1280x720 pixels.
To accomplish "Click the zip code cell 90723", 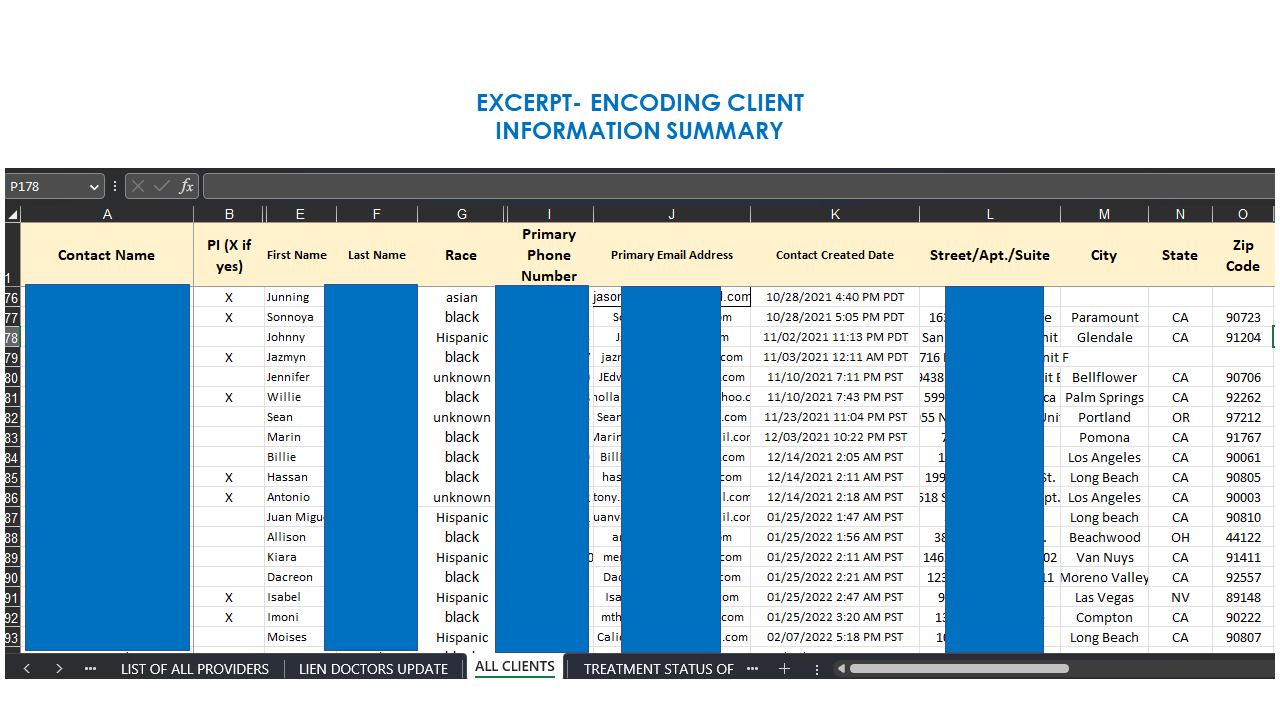I will click(1243, 317).
